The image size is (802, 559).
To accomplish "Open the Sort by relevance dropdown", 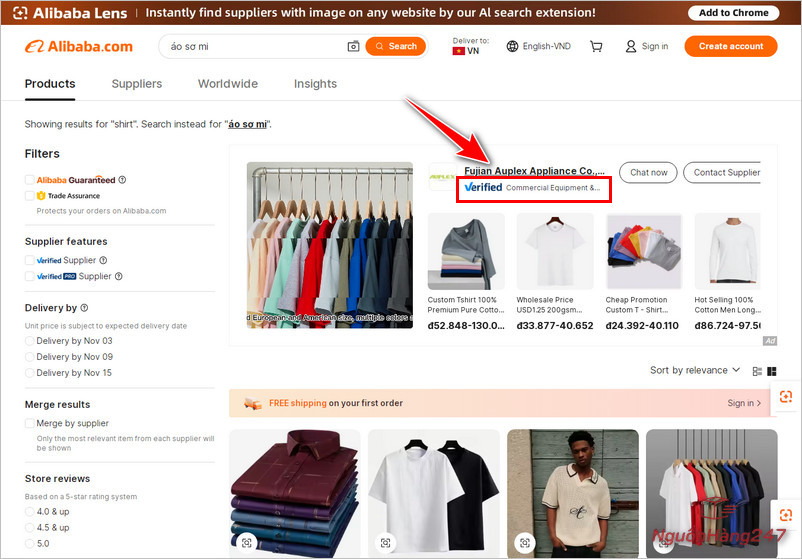I will (x=694, y=370).
